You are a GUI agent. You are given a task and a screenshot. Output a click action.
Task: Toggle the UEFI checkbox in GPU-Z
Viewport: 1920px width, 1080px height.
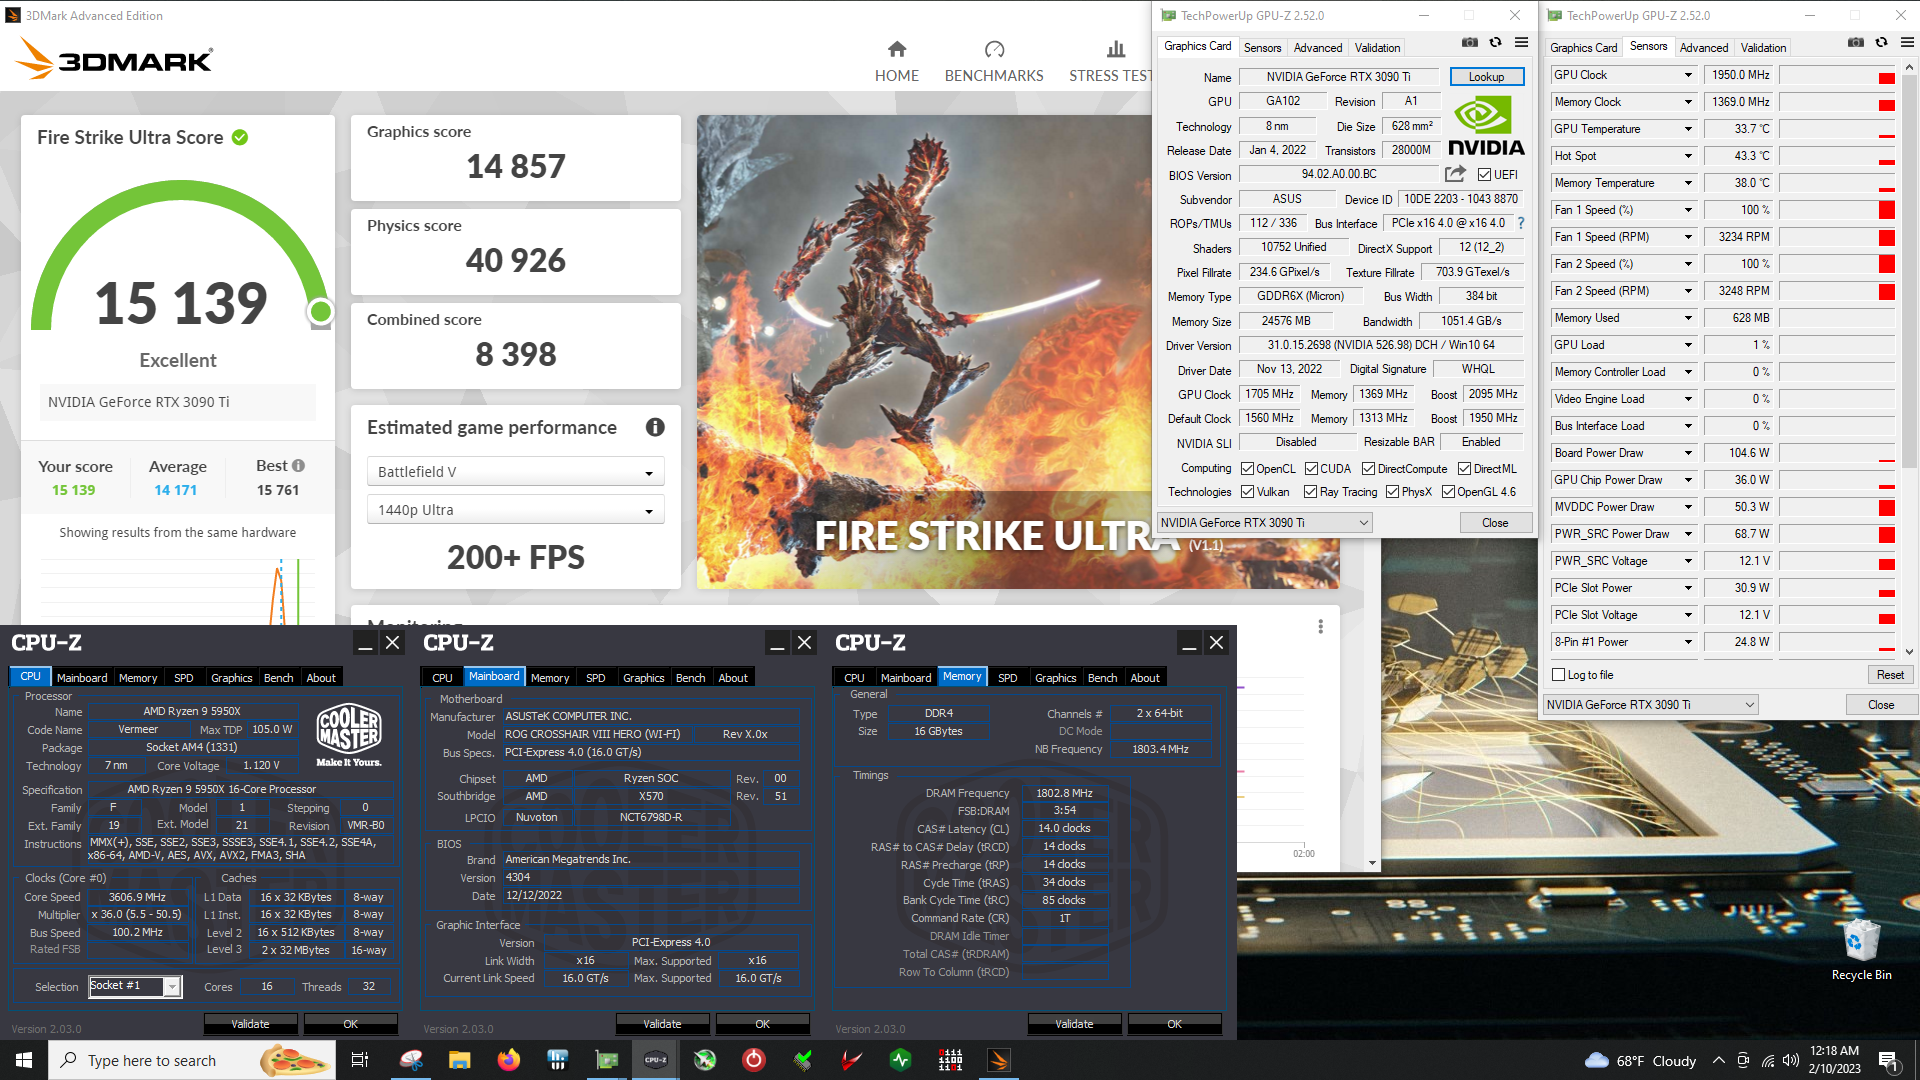click(x=1484, y=175)
